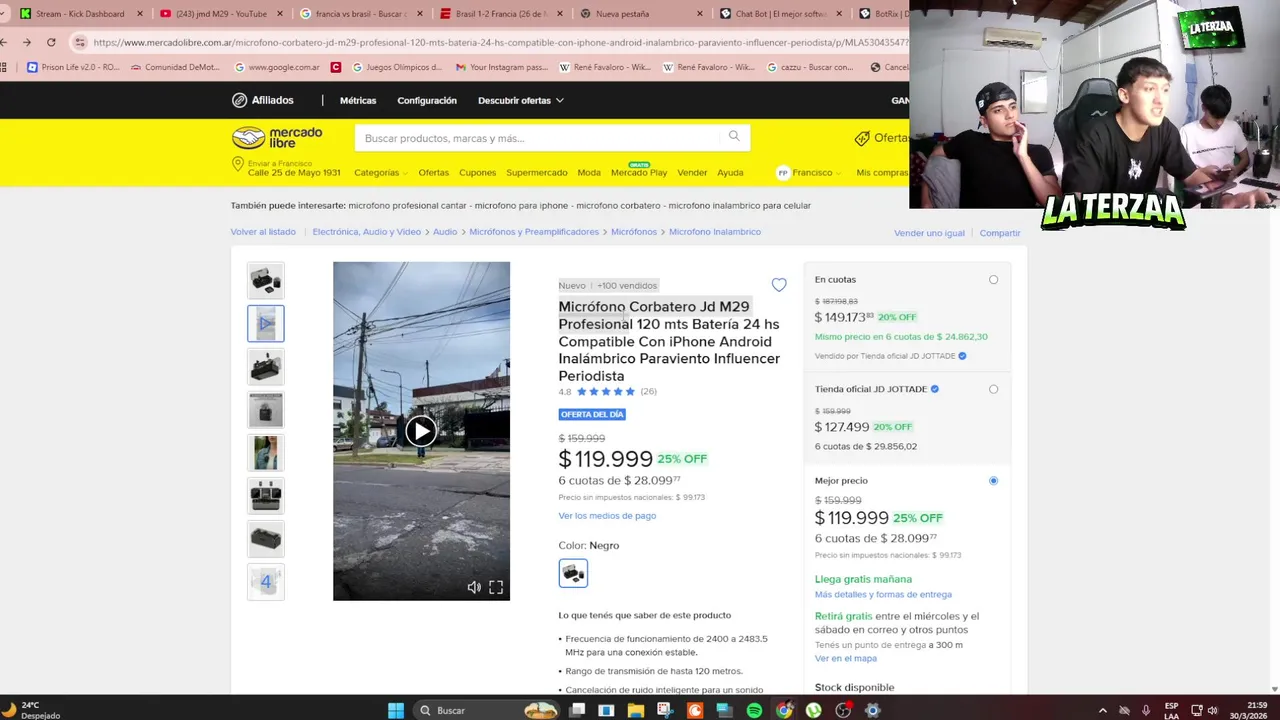The width and height of the screenshot is (1280, 720).
Task: Open the www.google.com.ar bookmark
Action: point(277,67)
